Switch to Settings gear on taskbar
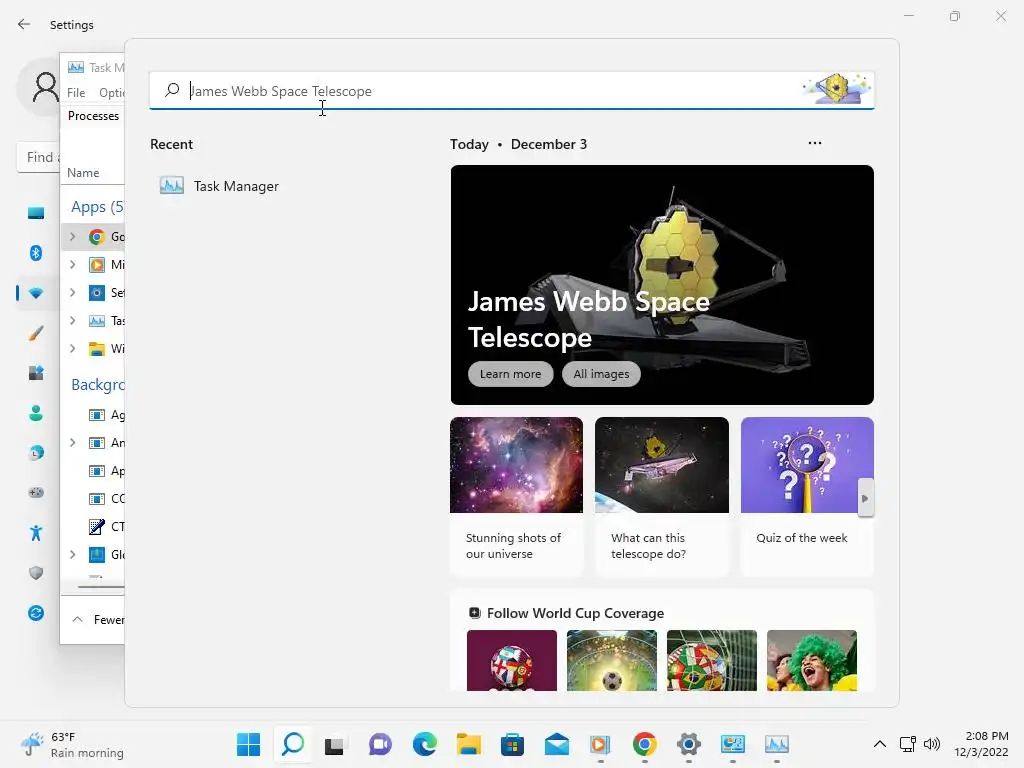 [x=688, y=744]
